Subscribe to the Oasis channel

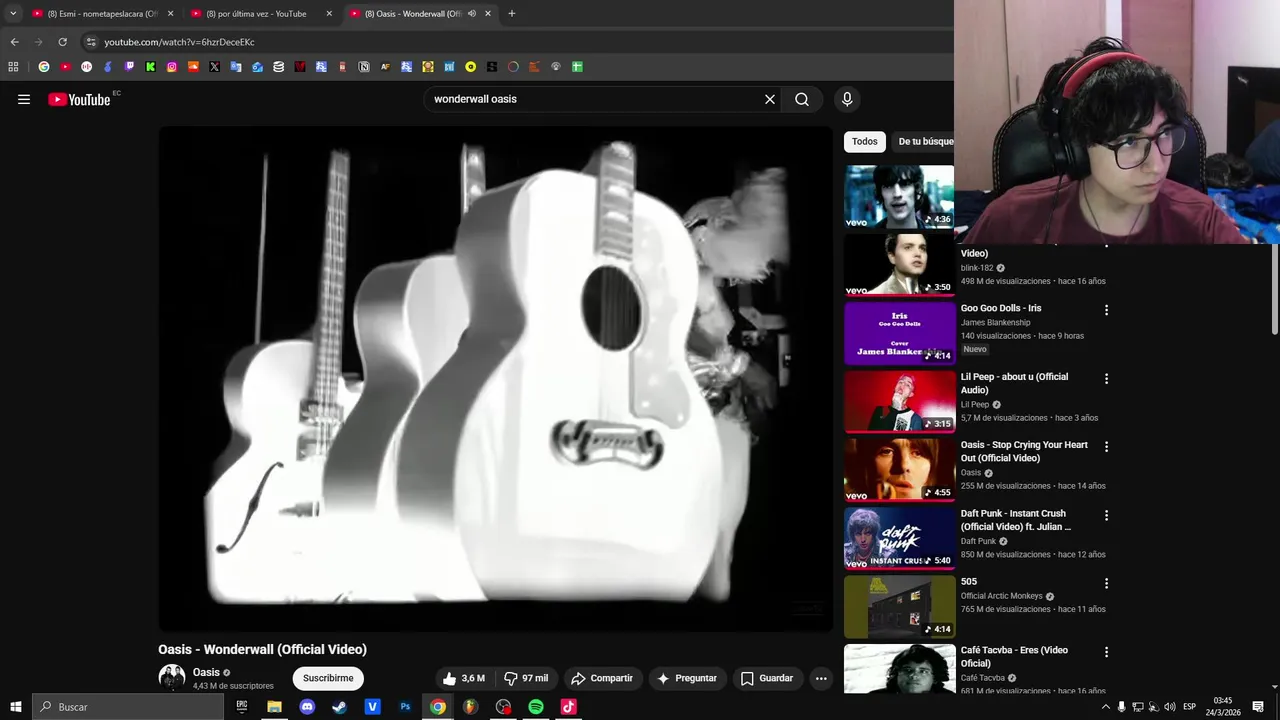click(x=328, y=678)
